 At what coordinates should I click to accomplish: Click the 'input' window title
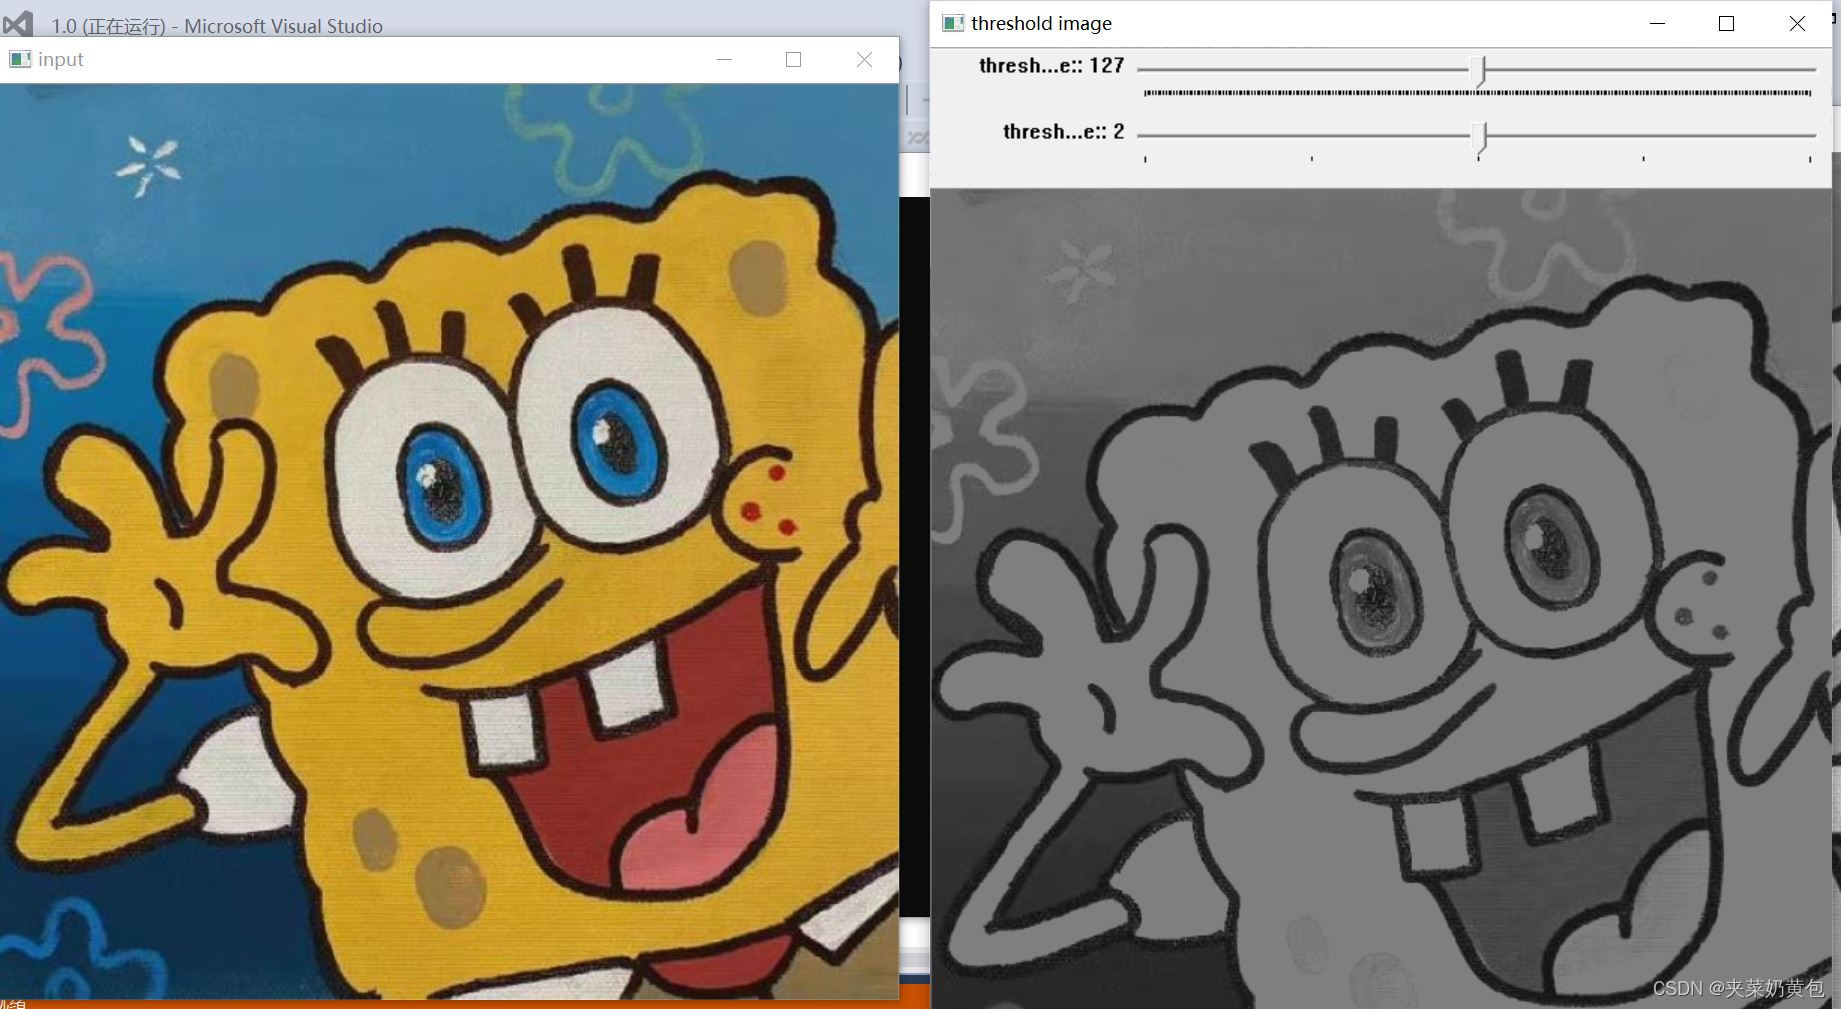pos(61,60)
